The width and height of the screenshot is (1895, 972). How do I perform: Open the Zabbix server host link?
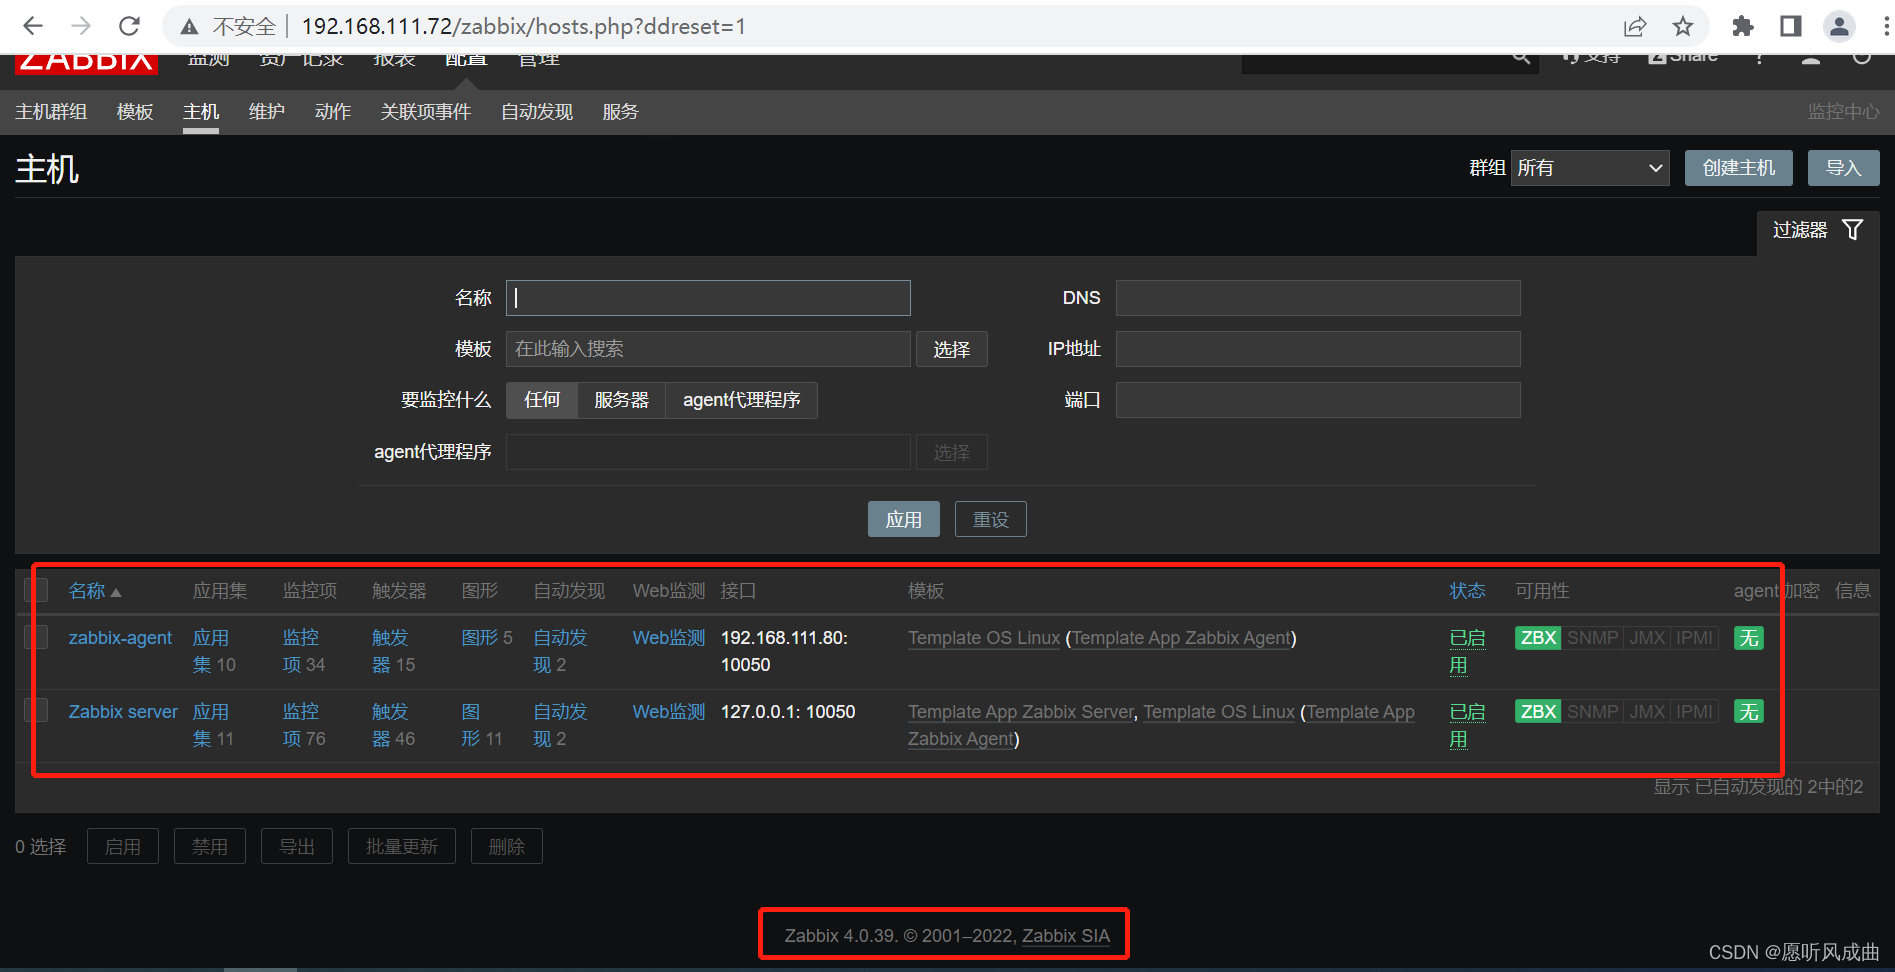pyautogui.click(x=123, y=712)
